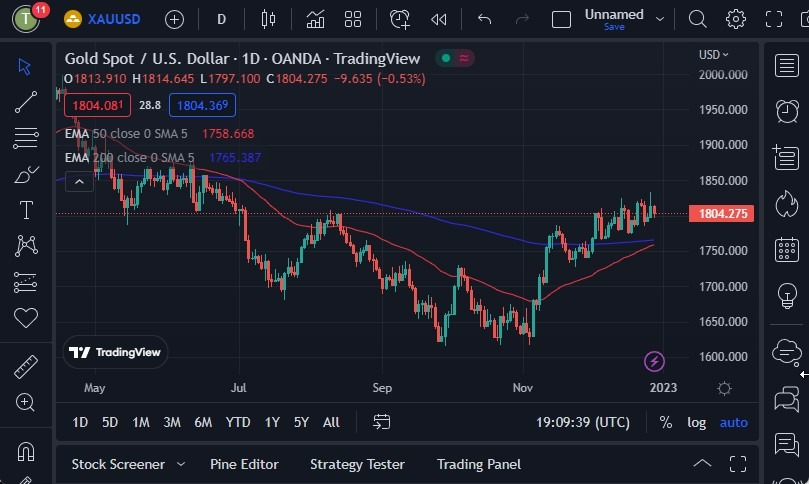
Task: Open the ideas lightbulb panel
Action: (x=787, y=296)
